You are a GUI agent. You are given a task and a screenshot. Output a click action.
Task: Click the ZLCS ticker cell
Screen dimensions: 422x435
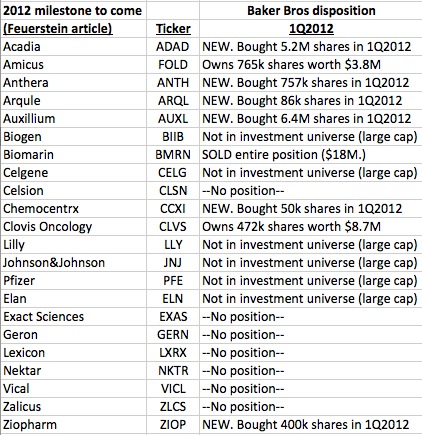coord(173,407)
